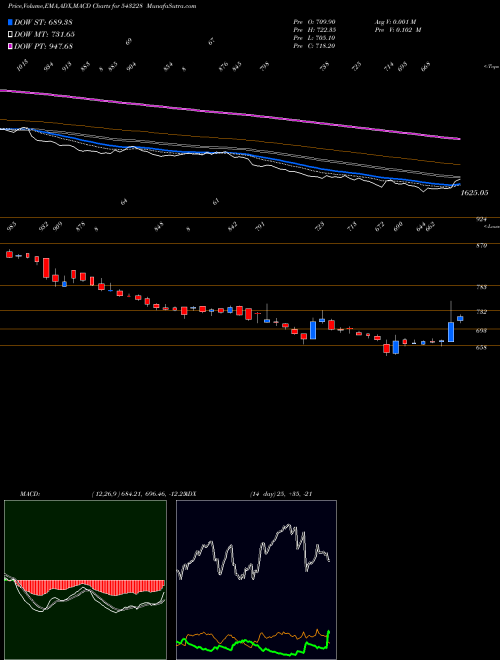
Task: Click the 'Pre H: 722.35' high value
Action: [x=314, y=30]
